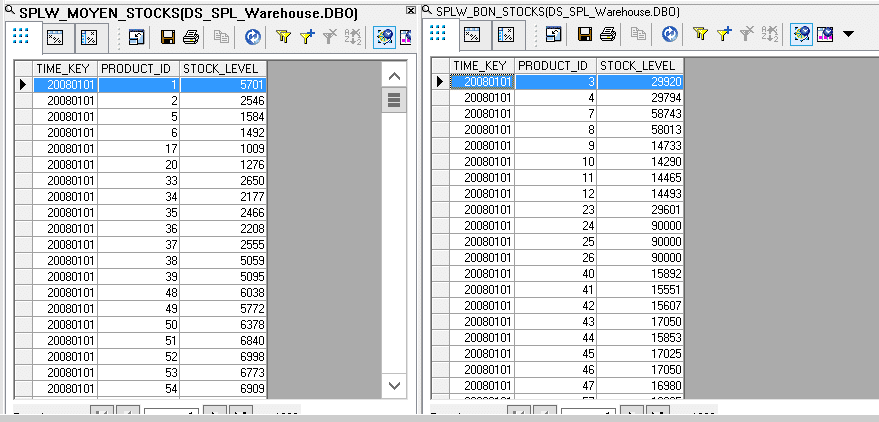Screen dimensions: 879x422
Task: Switch to the grid view tab in SPLW_MOYEN_STOCKS
Action: pos(20,37)
